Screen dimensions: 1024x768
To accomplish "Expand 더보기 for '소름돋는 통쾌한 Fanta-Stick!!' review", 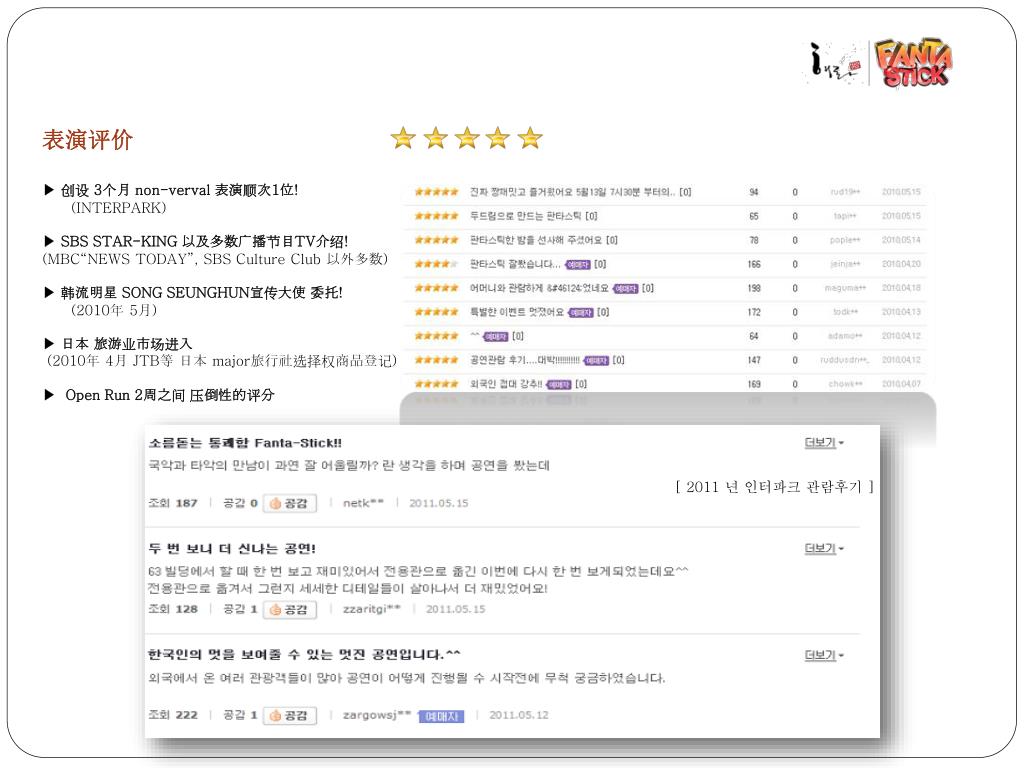I will (824, 443).
